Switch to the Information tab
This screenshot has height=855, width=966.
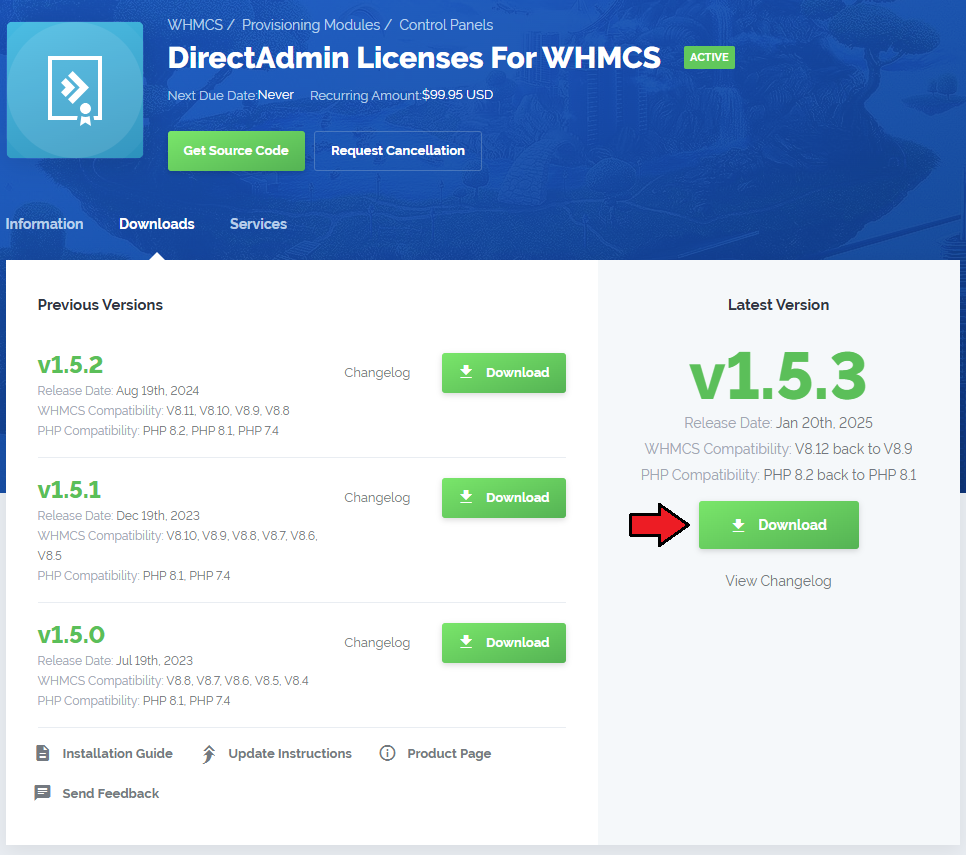coord(44,224)
